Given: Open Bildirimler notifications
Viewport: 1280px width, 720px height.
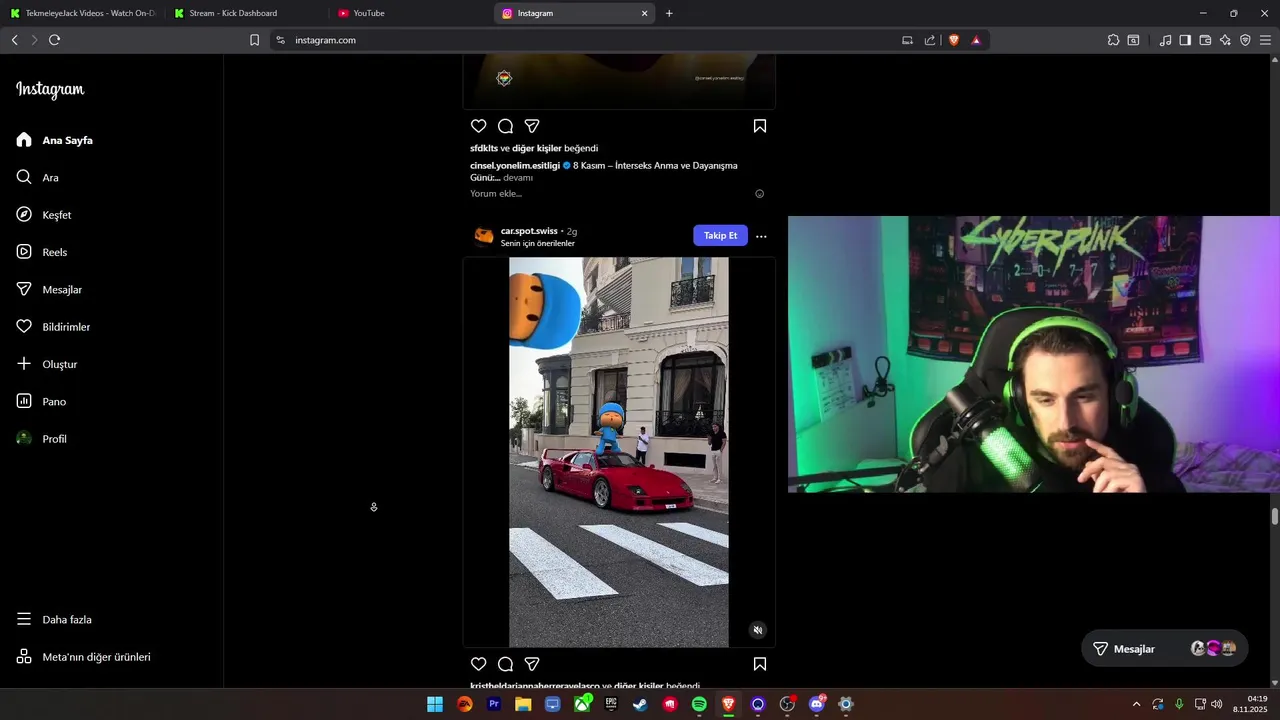Looking at the screenshot, I should pyautogui.click(x=53, y=327).
